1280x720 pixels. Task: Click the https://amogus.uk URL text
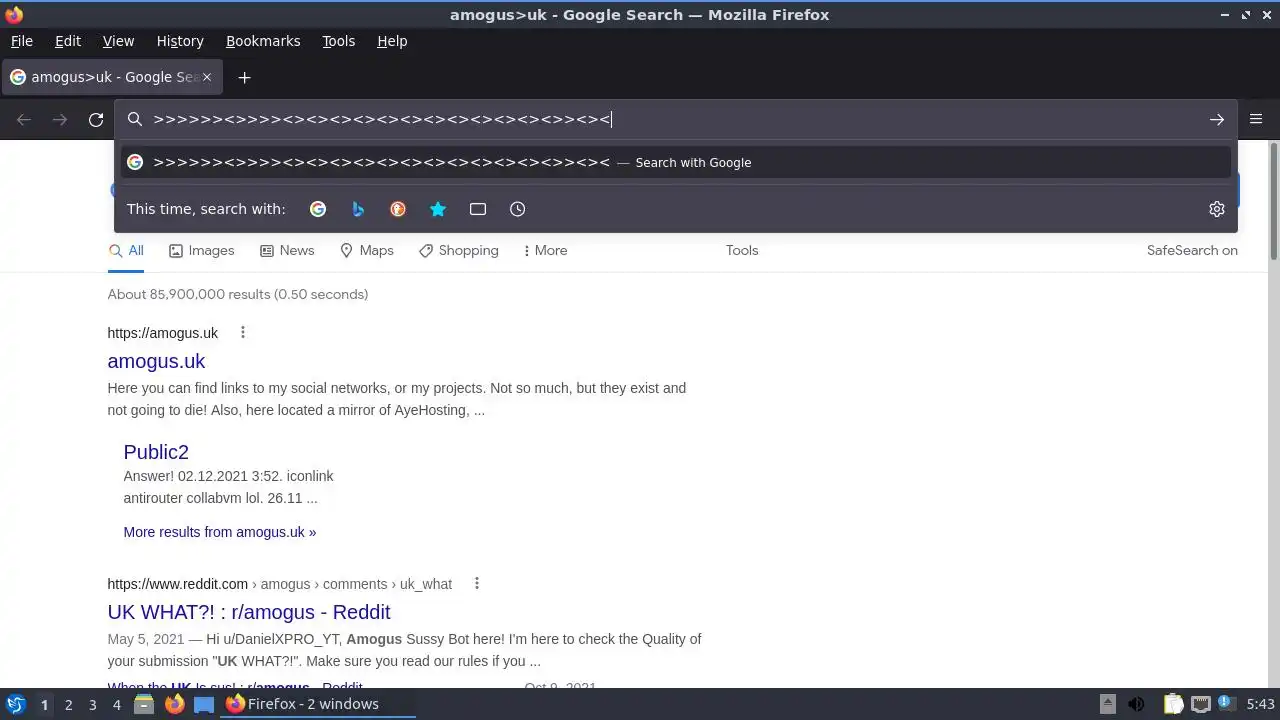[163, 333]
